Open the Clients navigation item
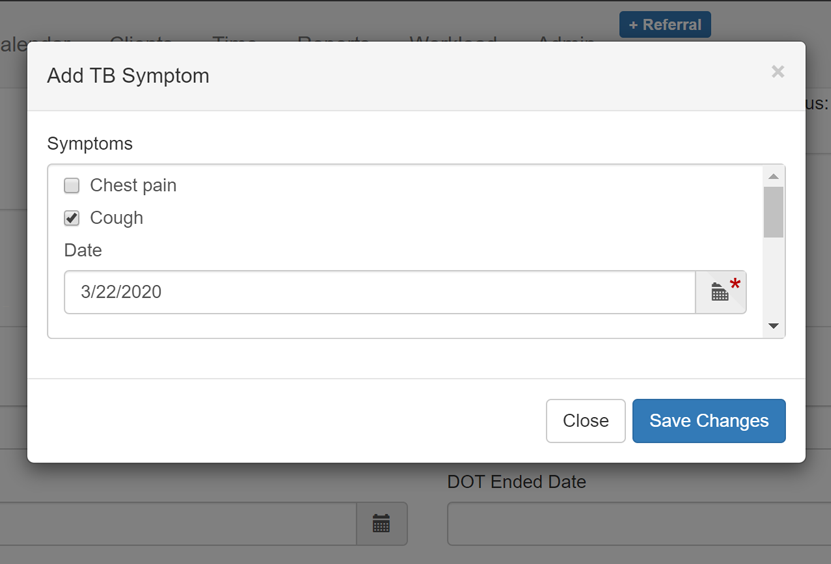Screen dimensions: 831x564 coord(141,38)
